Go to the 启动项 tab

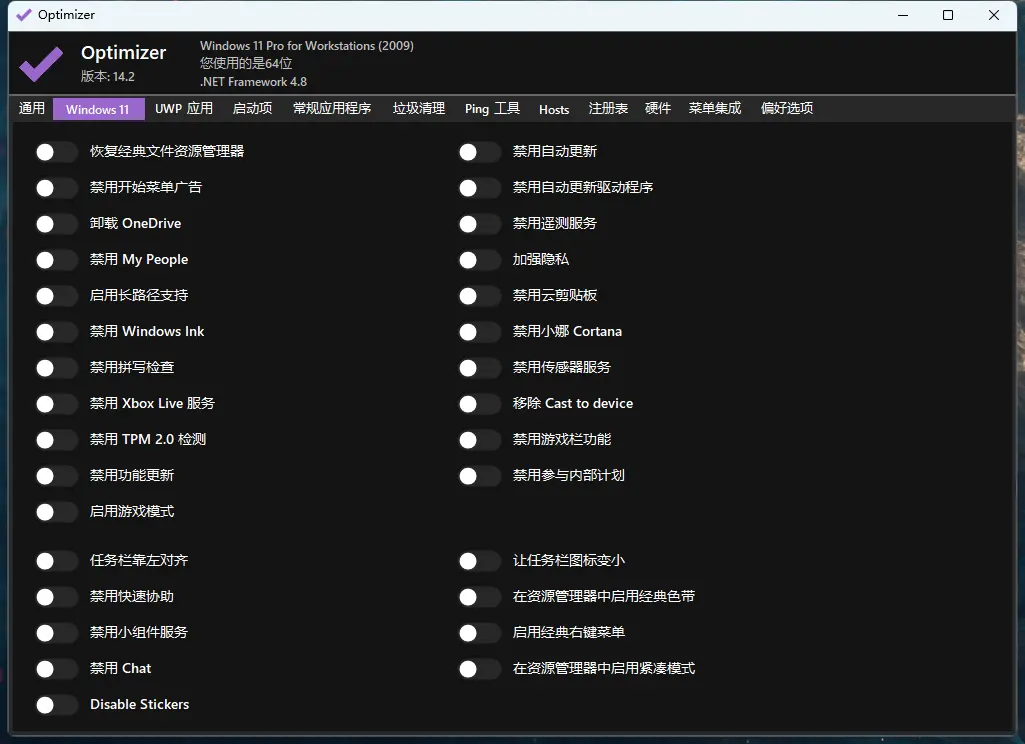pos(252,109)
